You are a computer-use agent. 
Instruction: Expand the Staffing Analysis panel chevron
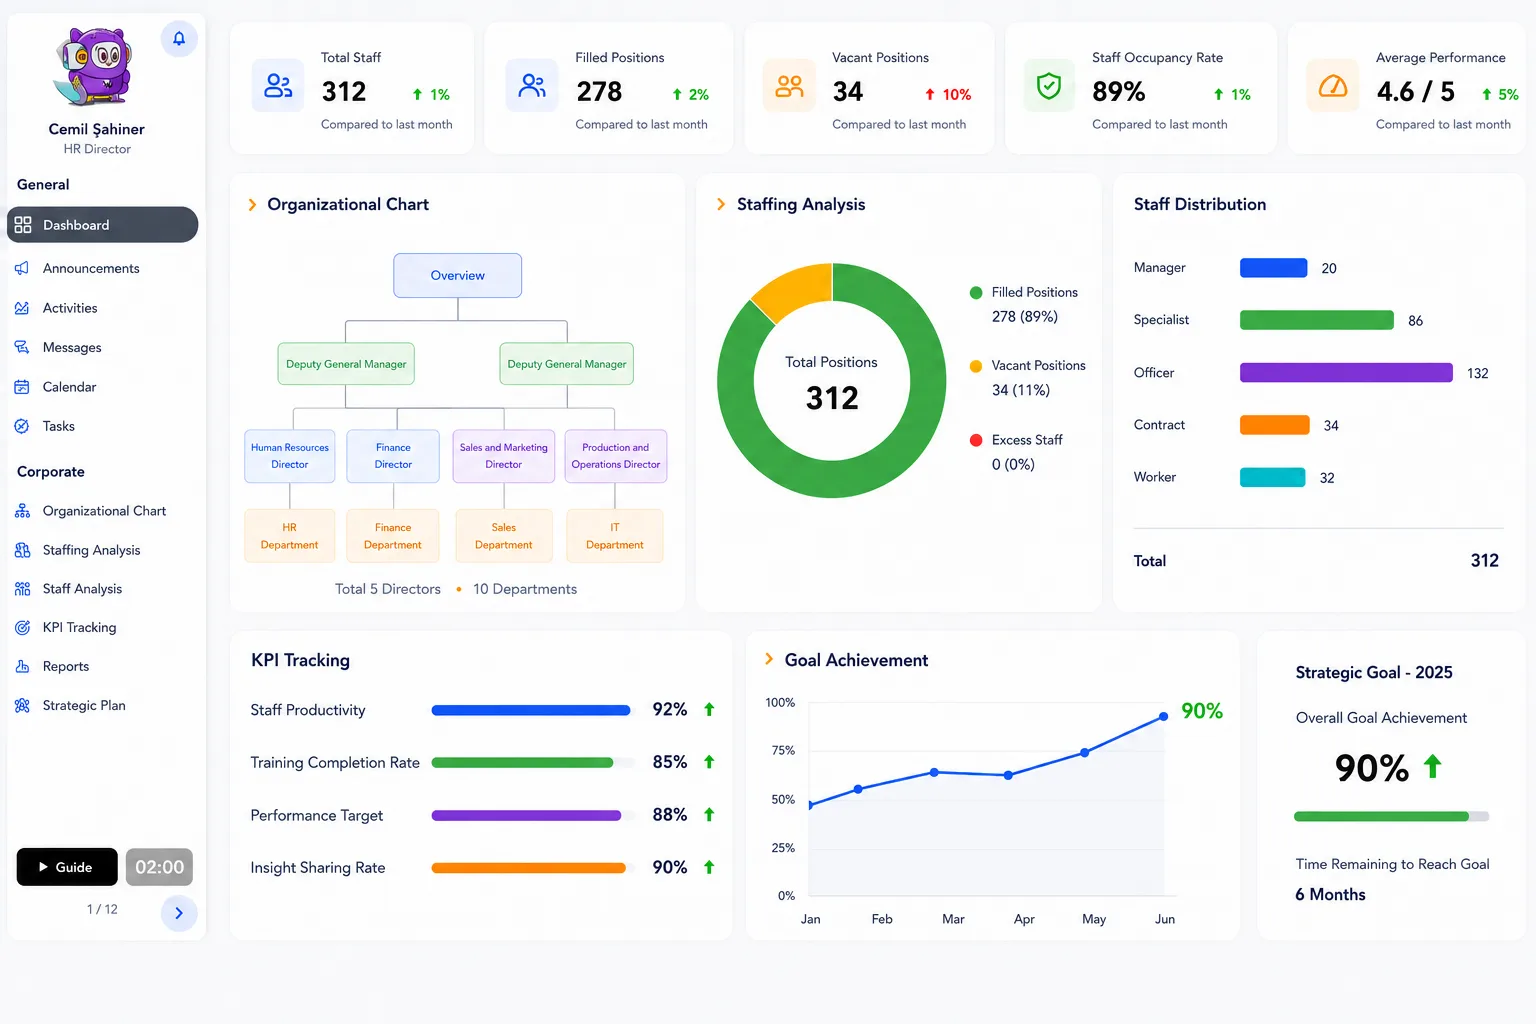[x=721, y=204]
